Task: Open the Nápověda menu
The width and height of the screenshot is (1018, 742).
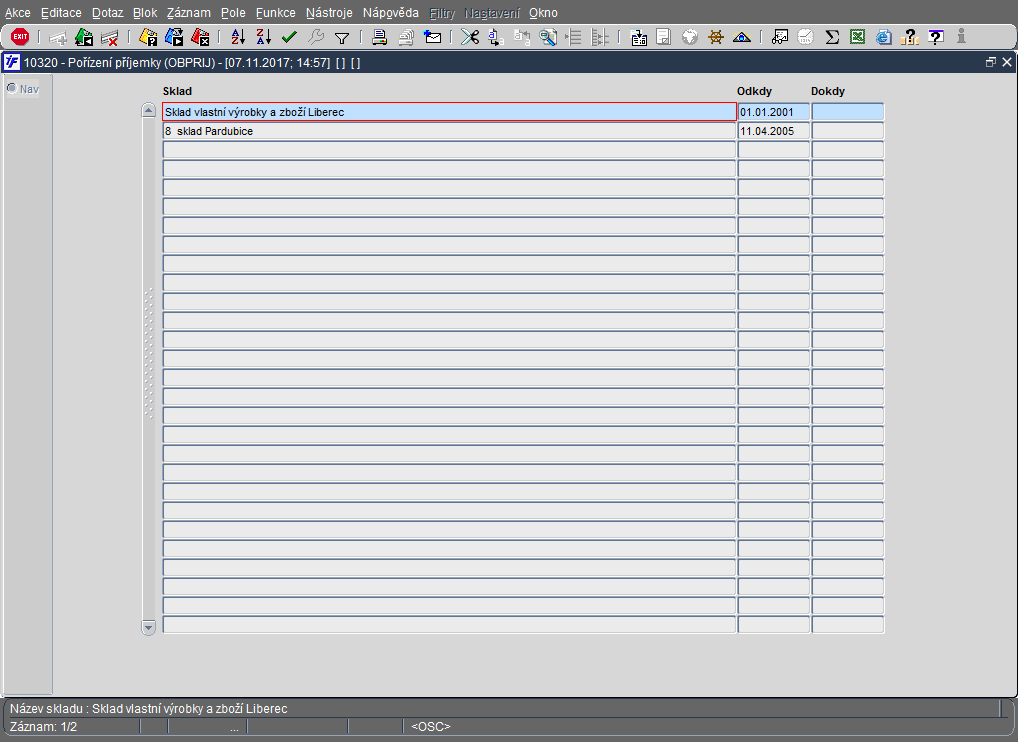Action: [x=391, y=13]
